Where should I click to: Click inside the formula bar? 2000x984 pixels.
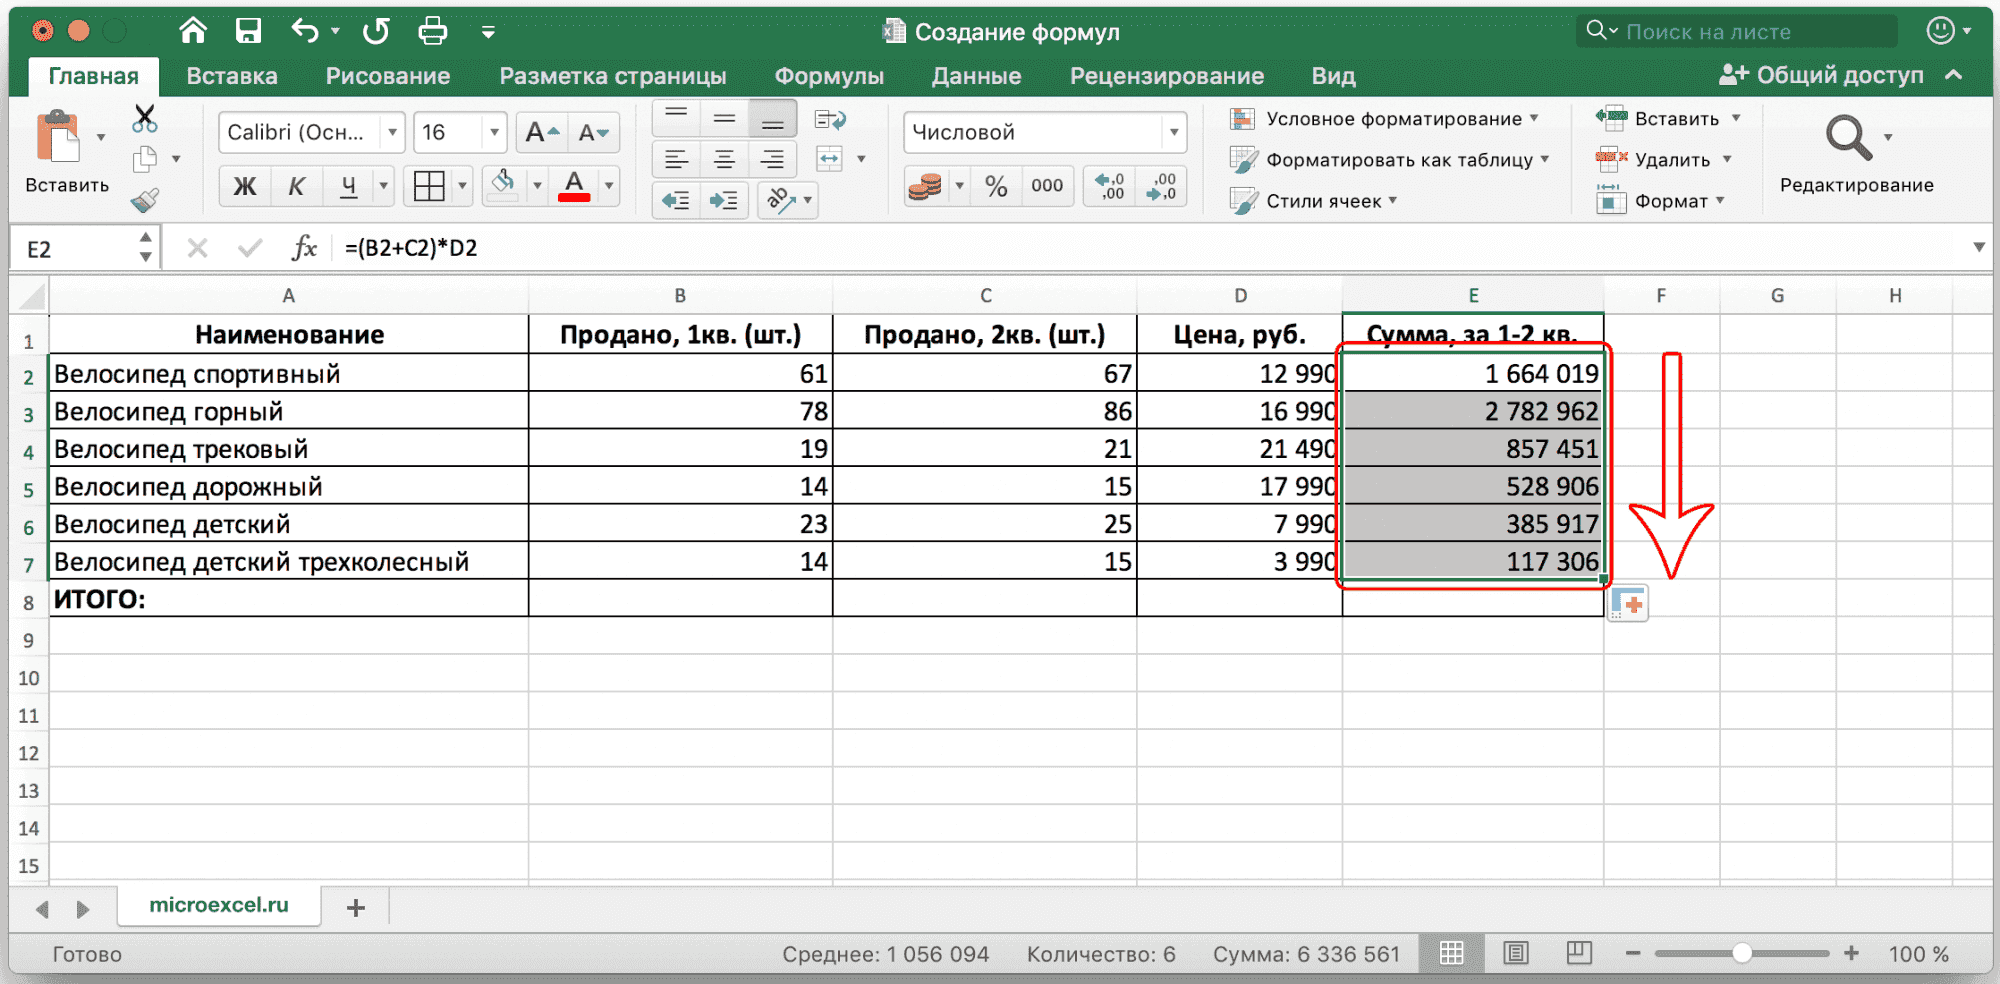click(x=700, y=248)
